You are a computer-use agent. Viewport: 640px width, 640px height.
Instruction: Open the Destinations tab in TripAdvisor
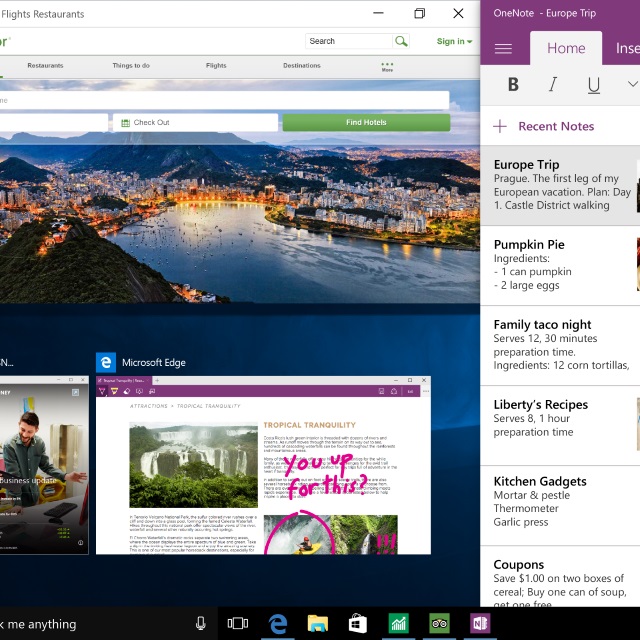coord(302,65)
